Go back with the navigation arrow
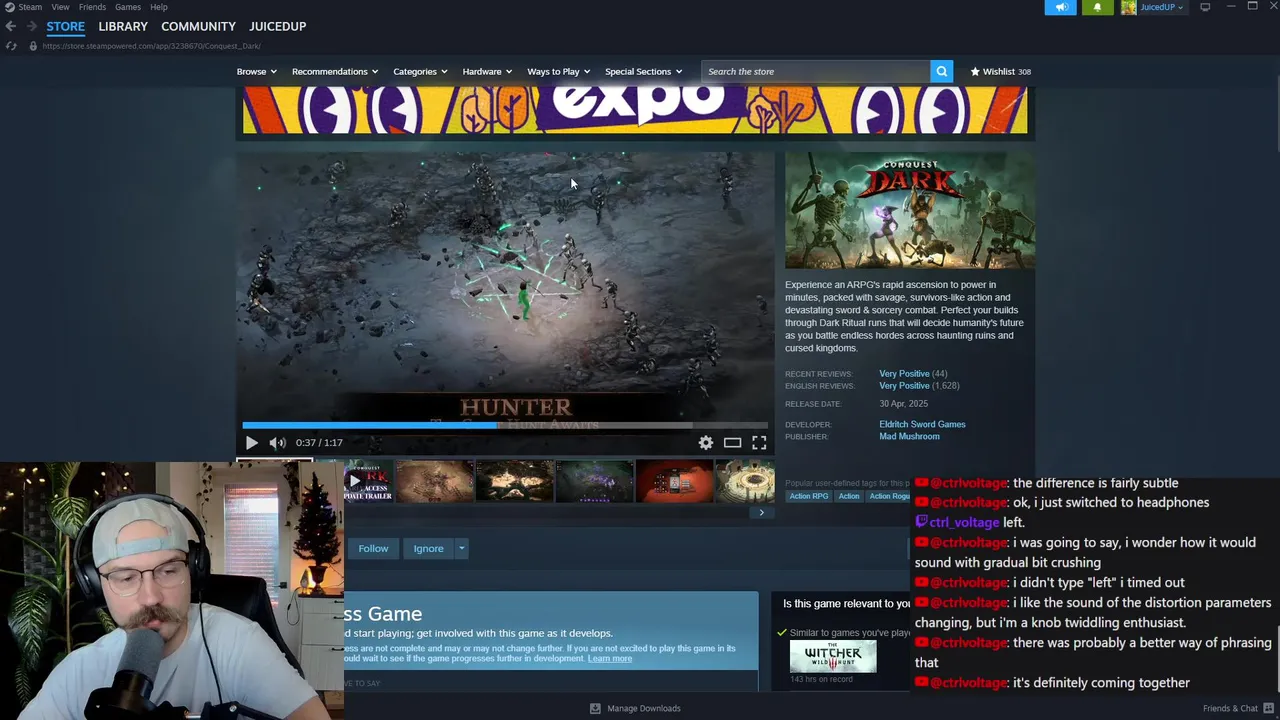Viewport: 1280px width, 720px height. coord(10,26)
